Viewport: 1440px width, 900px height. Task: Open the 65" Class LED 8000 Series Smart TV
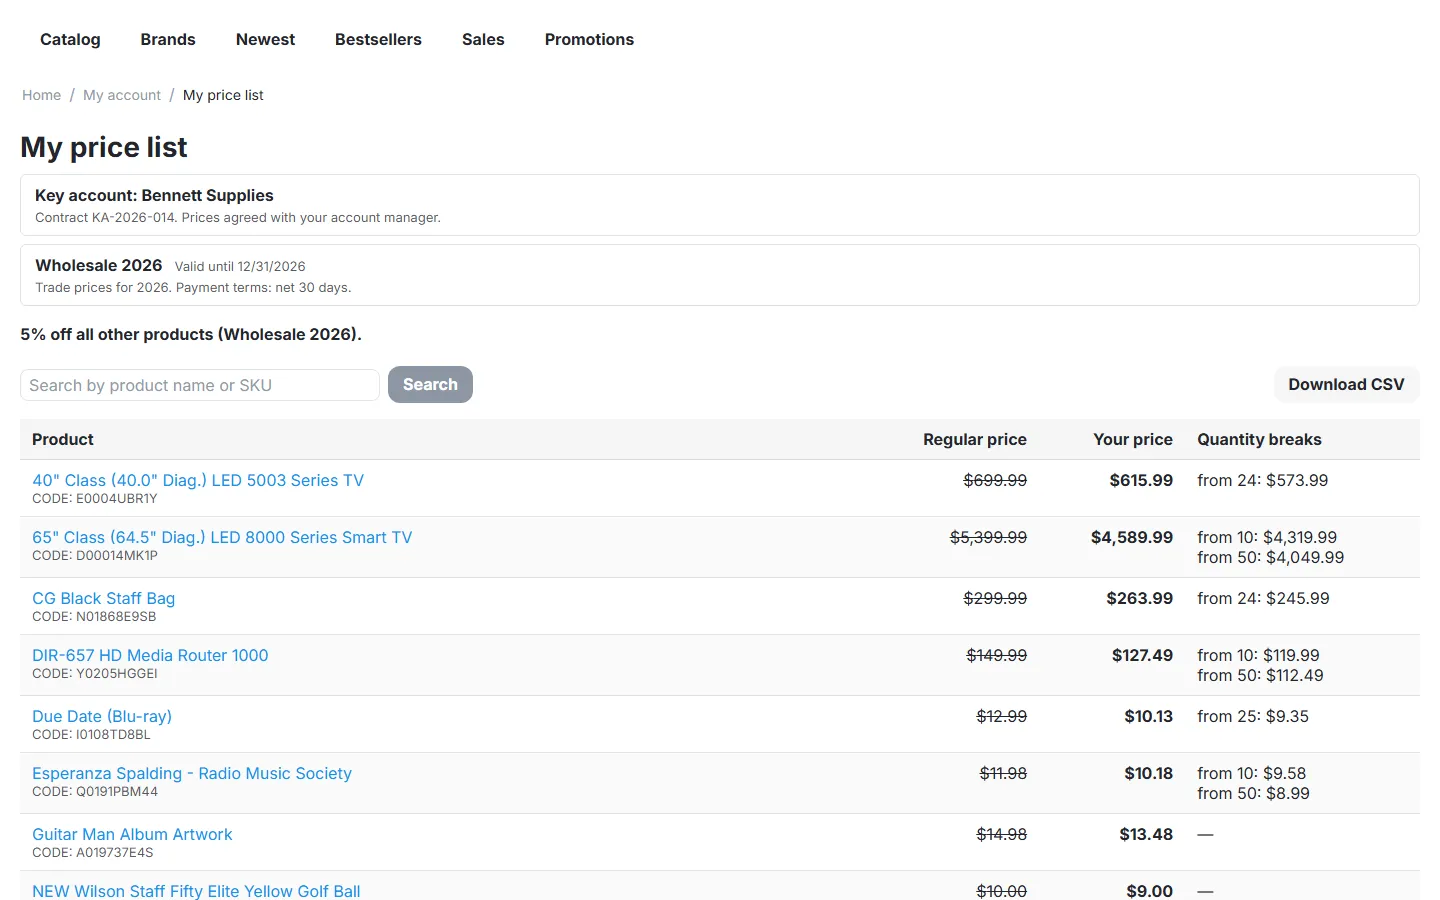tap(222, 537)
